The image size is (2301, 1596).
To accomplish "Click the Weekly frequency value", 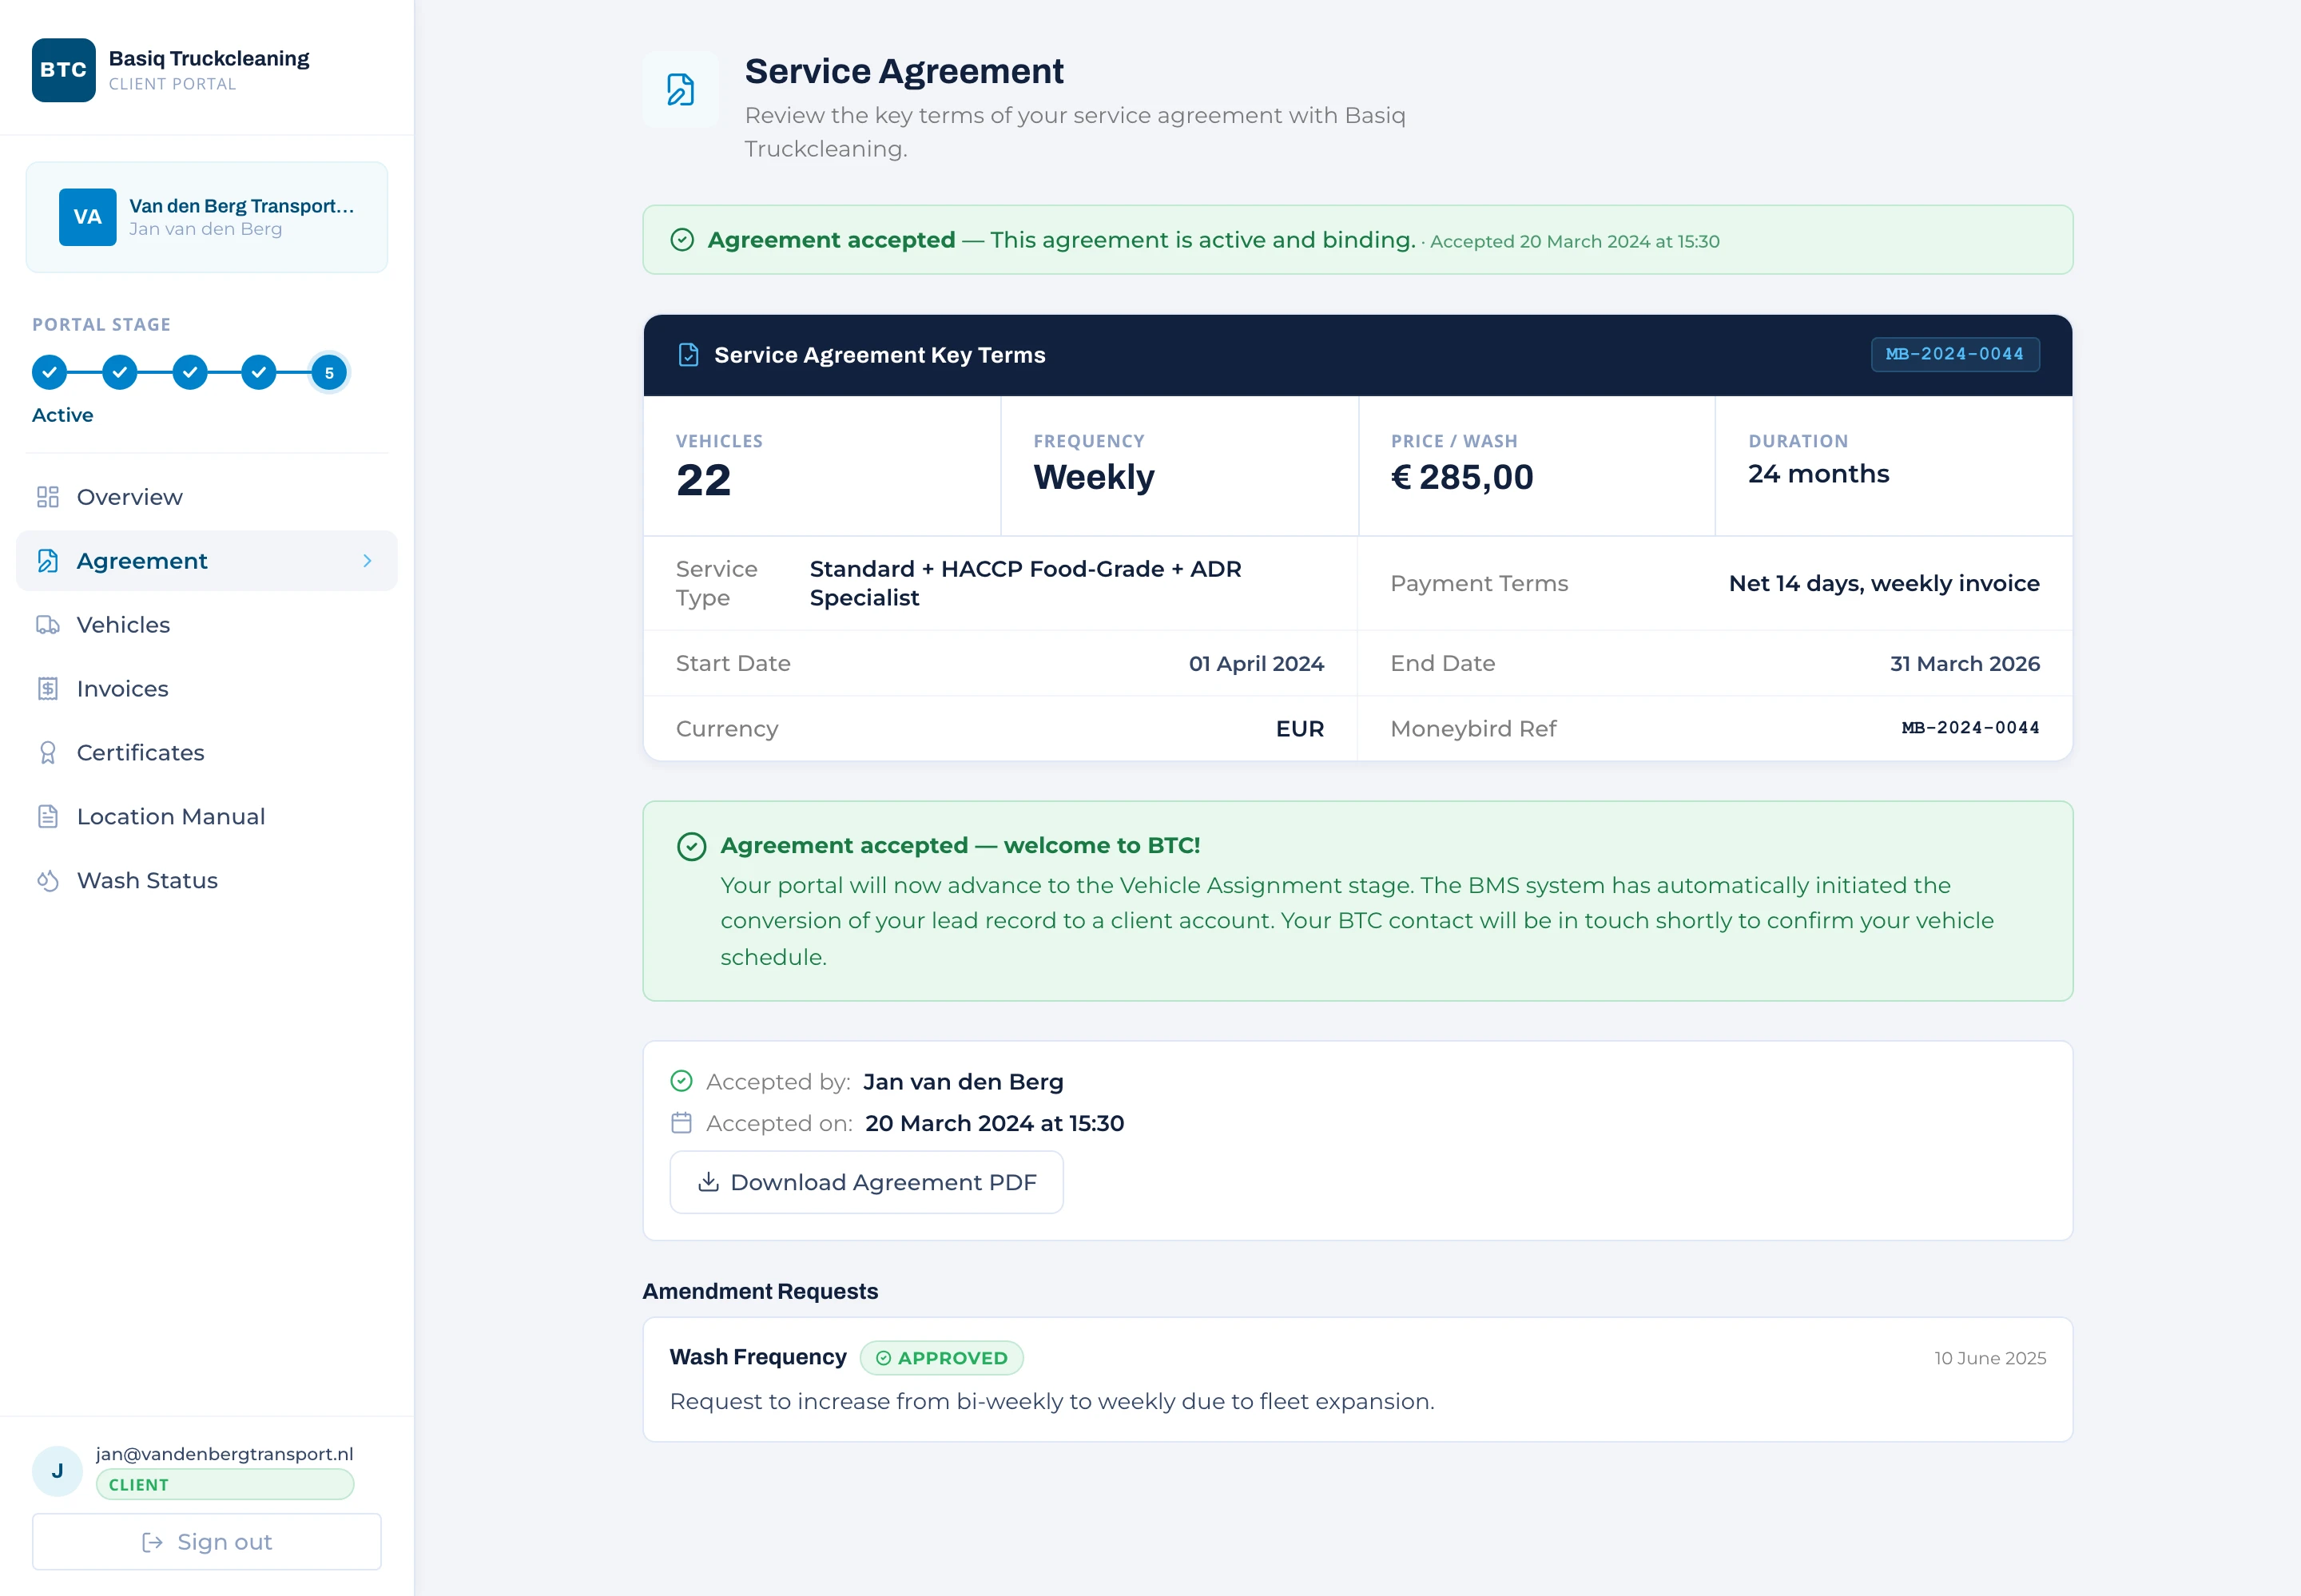I will click(1094, 477).
